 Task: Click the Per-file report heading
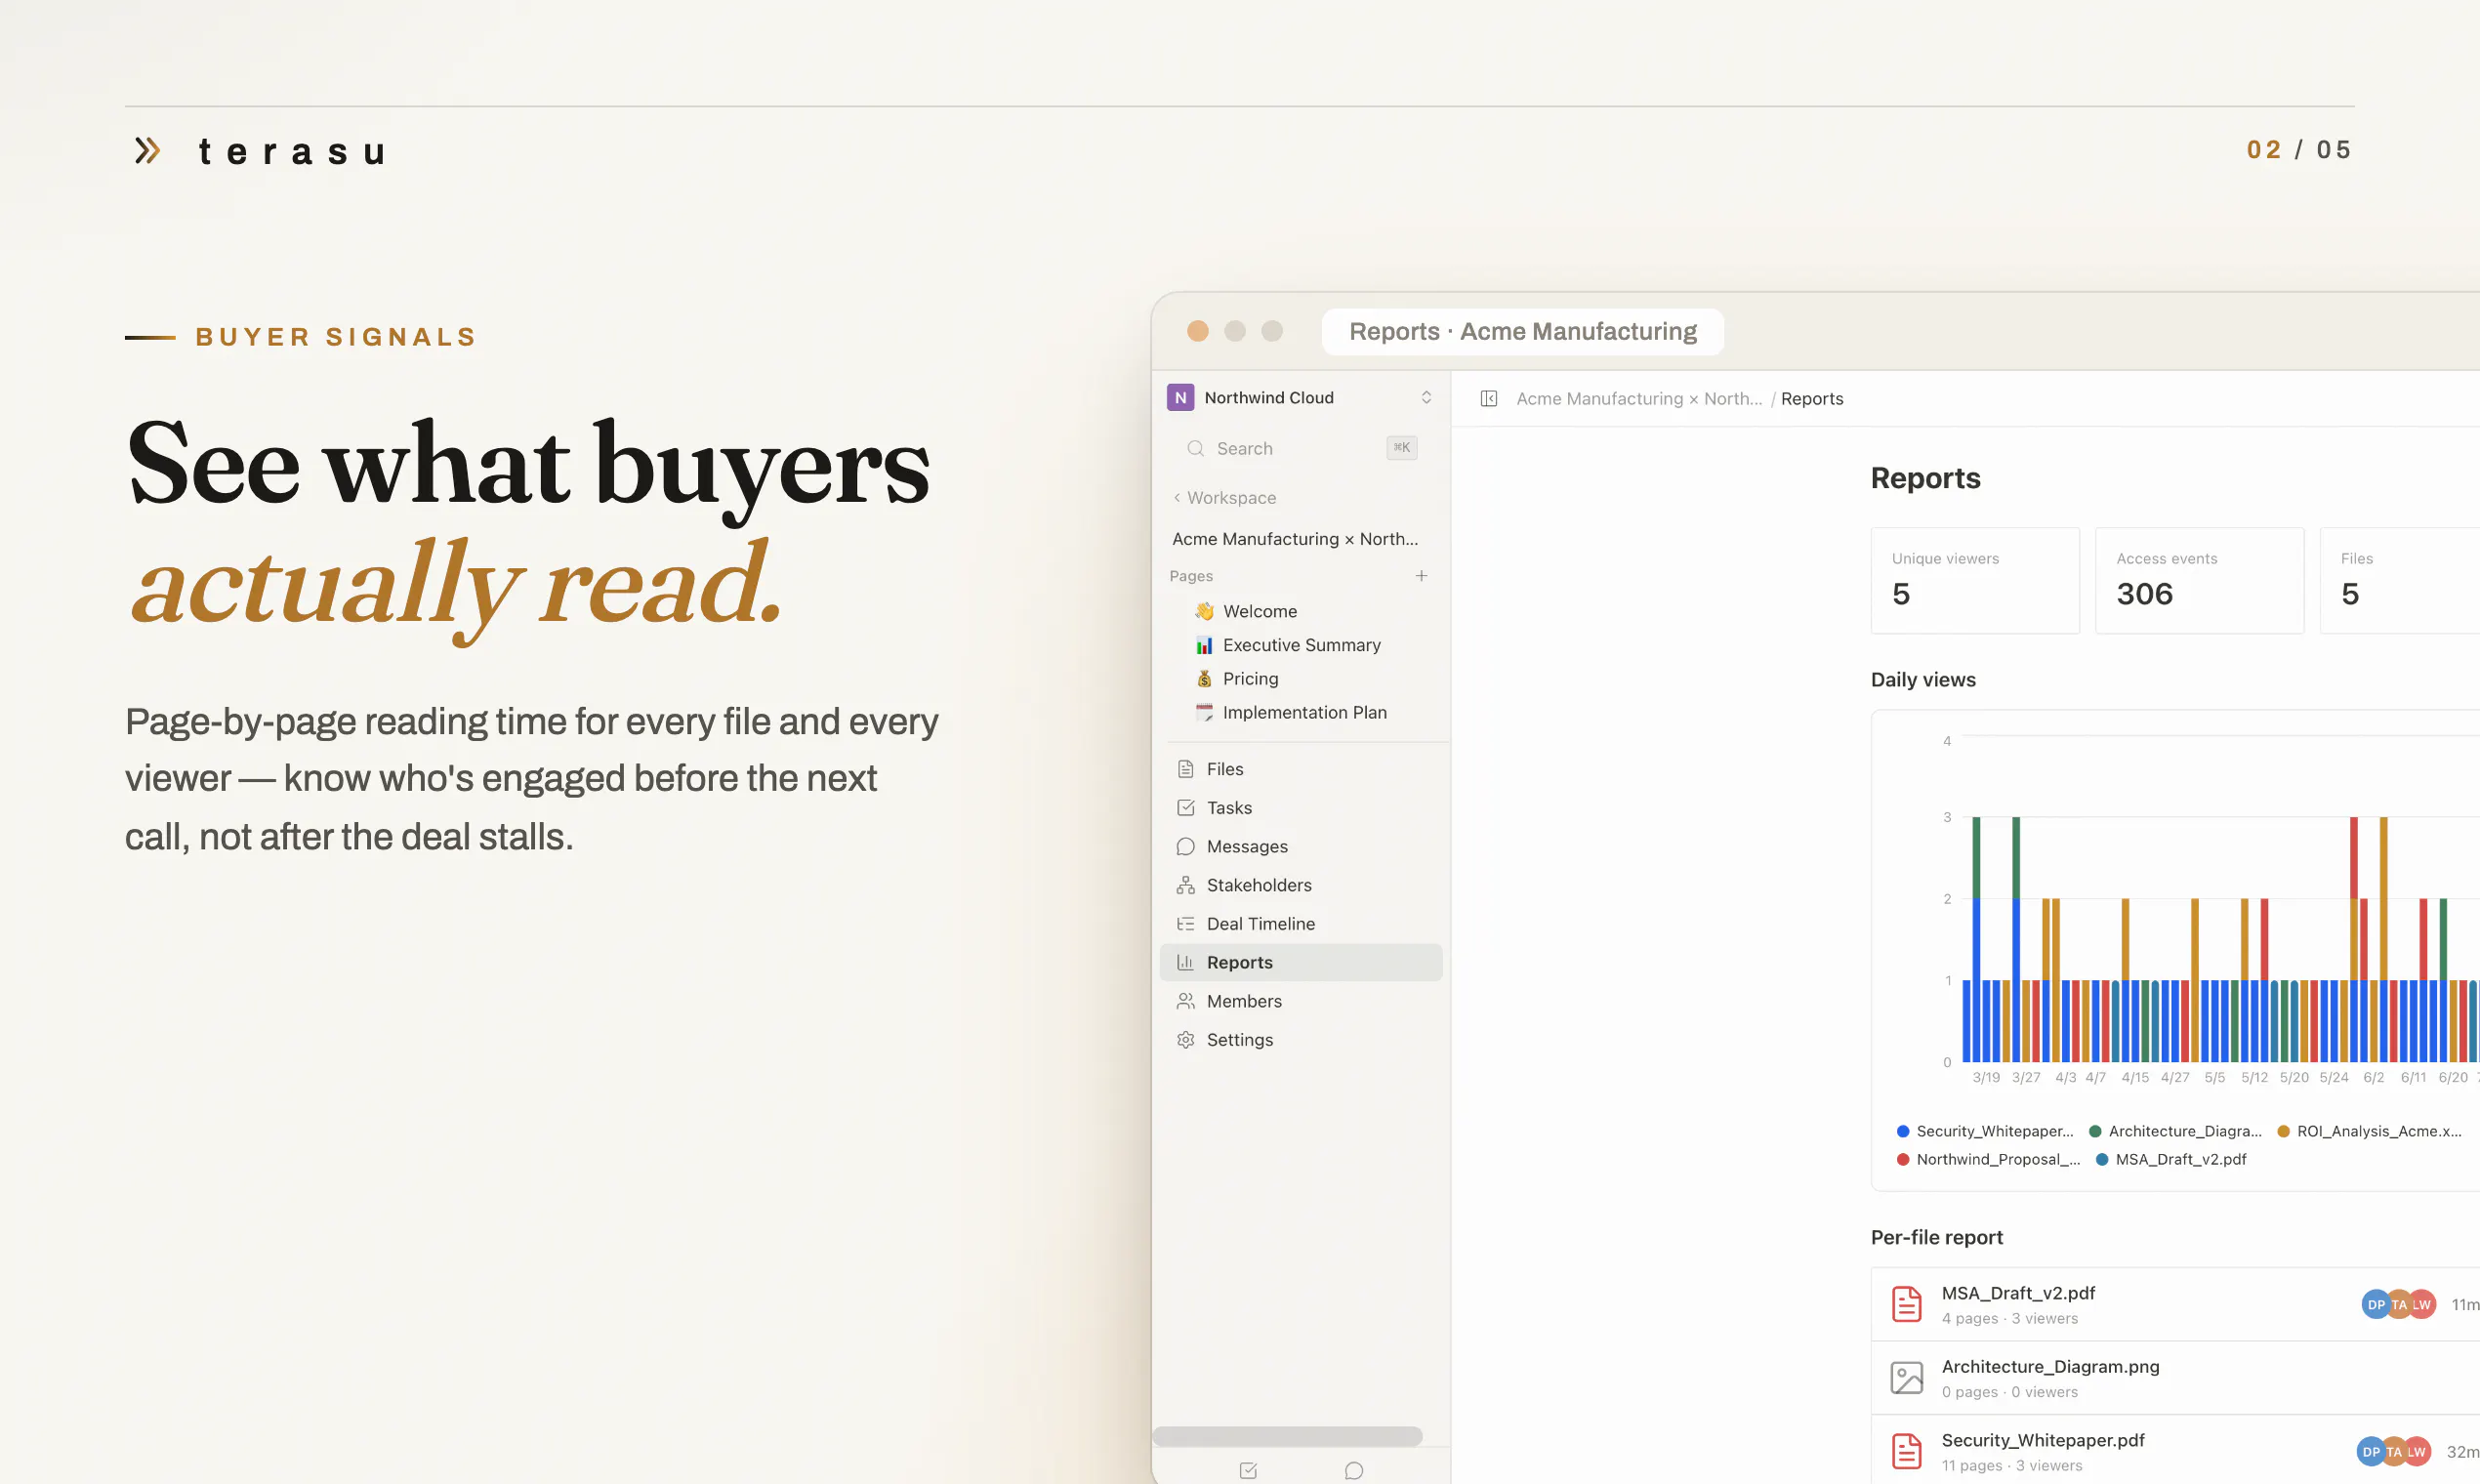(x=1936, y=1237)
